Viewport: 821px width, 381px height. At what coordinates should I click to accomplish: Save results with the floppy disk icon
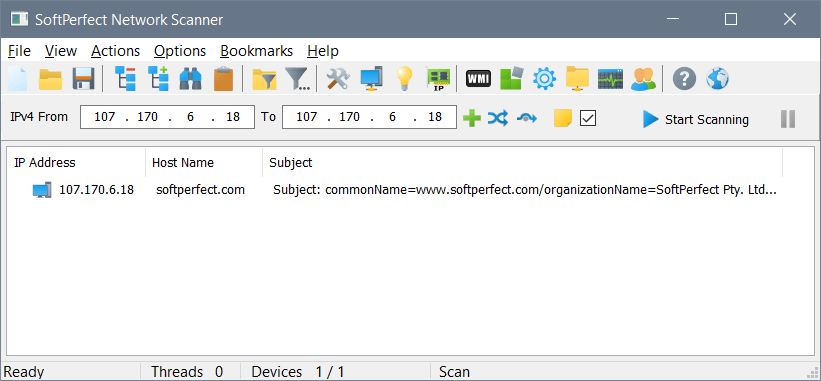tap(83, 79)
